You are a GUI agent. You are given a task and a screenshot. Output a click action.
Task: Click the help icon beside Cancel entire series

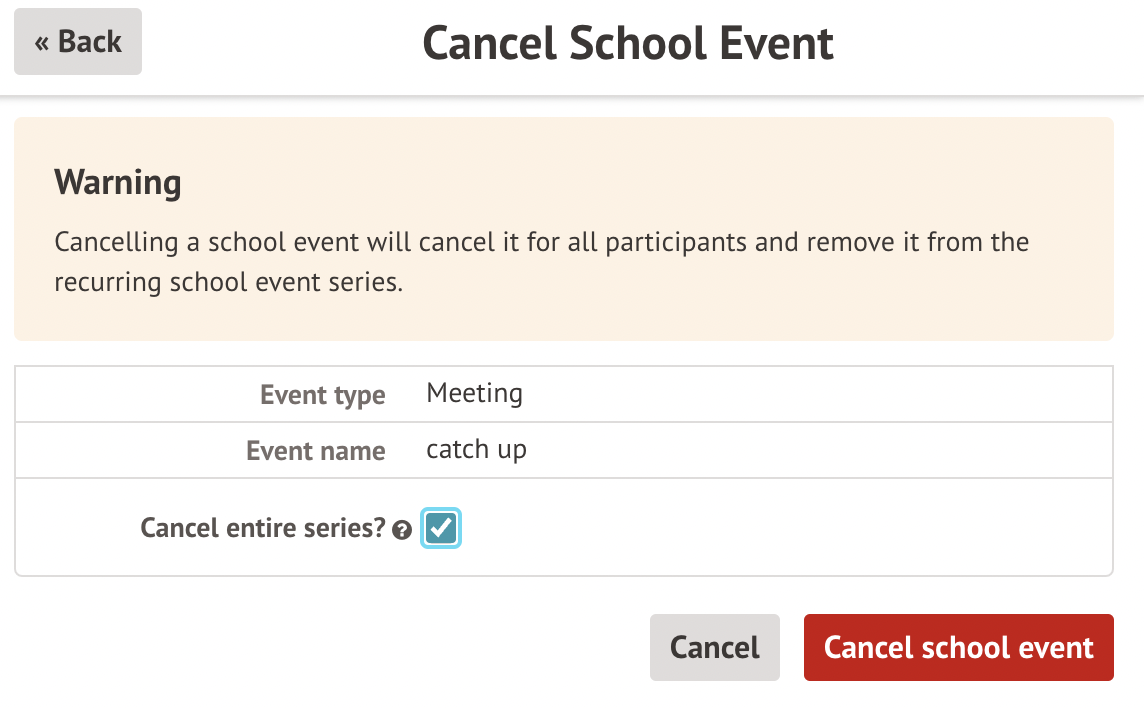coord(402,531)
